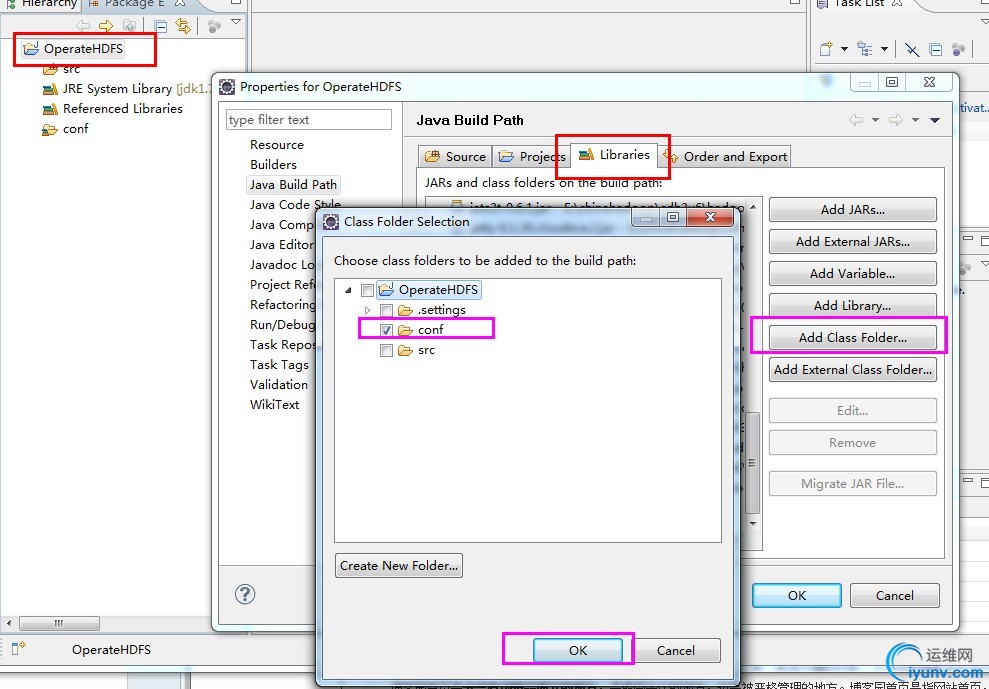Open dropdown beside Properties back arrow
The height and width of the screenshot is (689, 989).
[875, 120]
